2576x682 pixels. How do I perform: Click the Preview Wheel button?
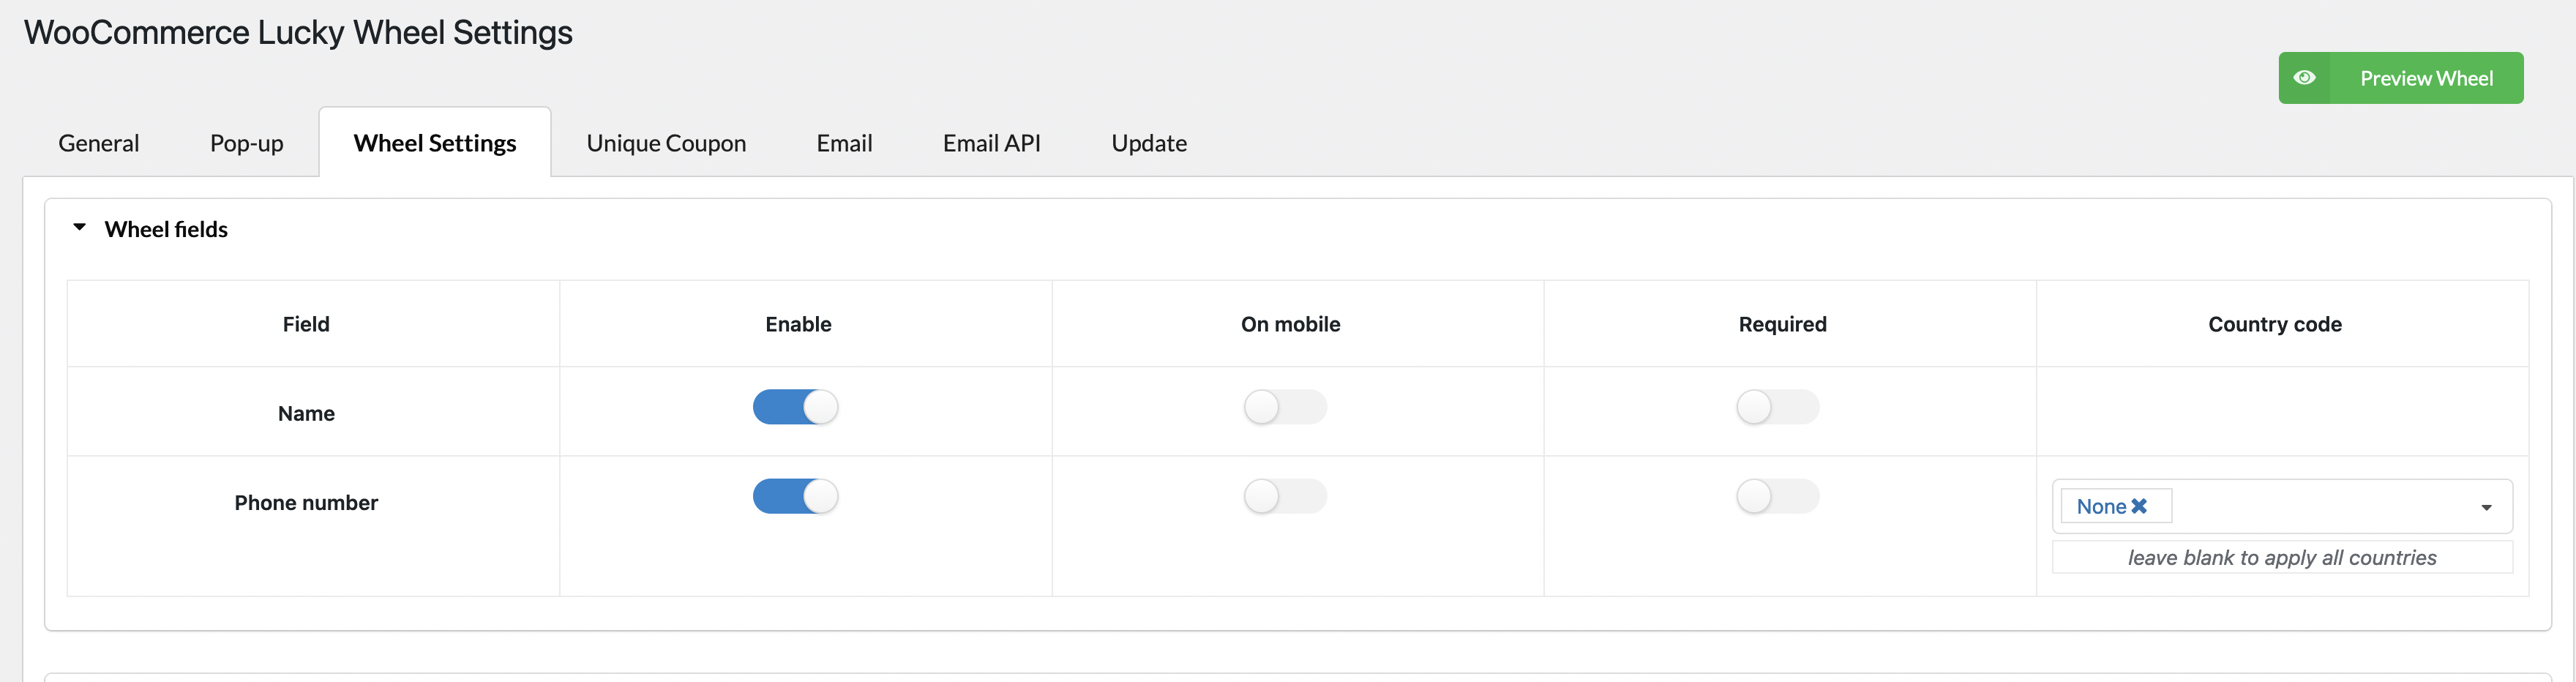[2400, 78]
